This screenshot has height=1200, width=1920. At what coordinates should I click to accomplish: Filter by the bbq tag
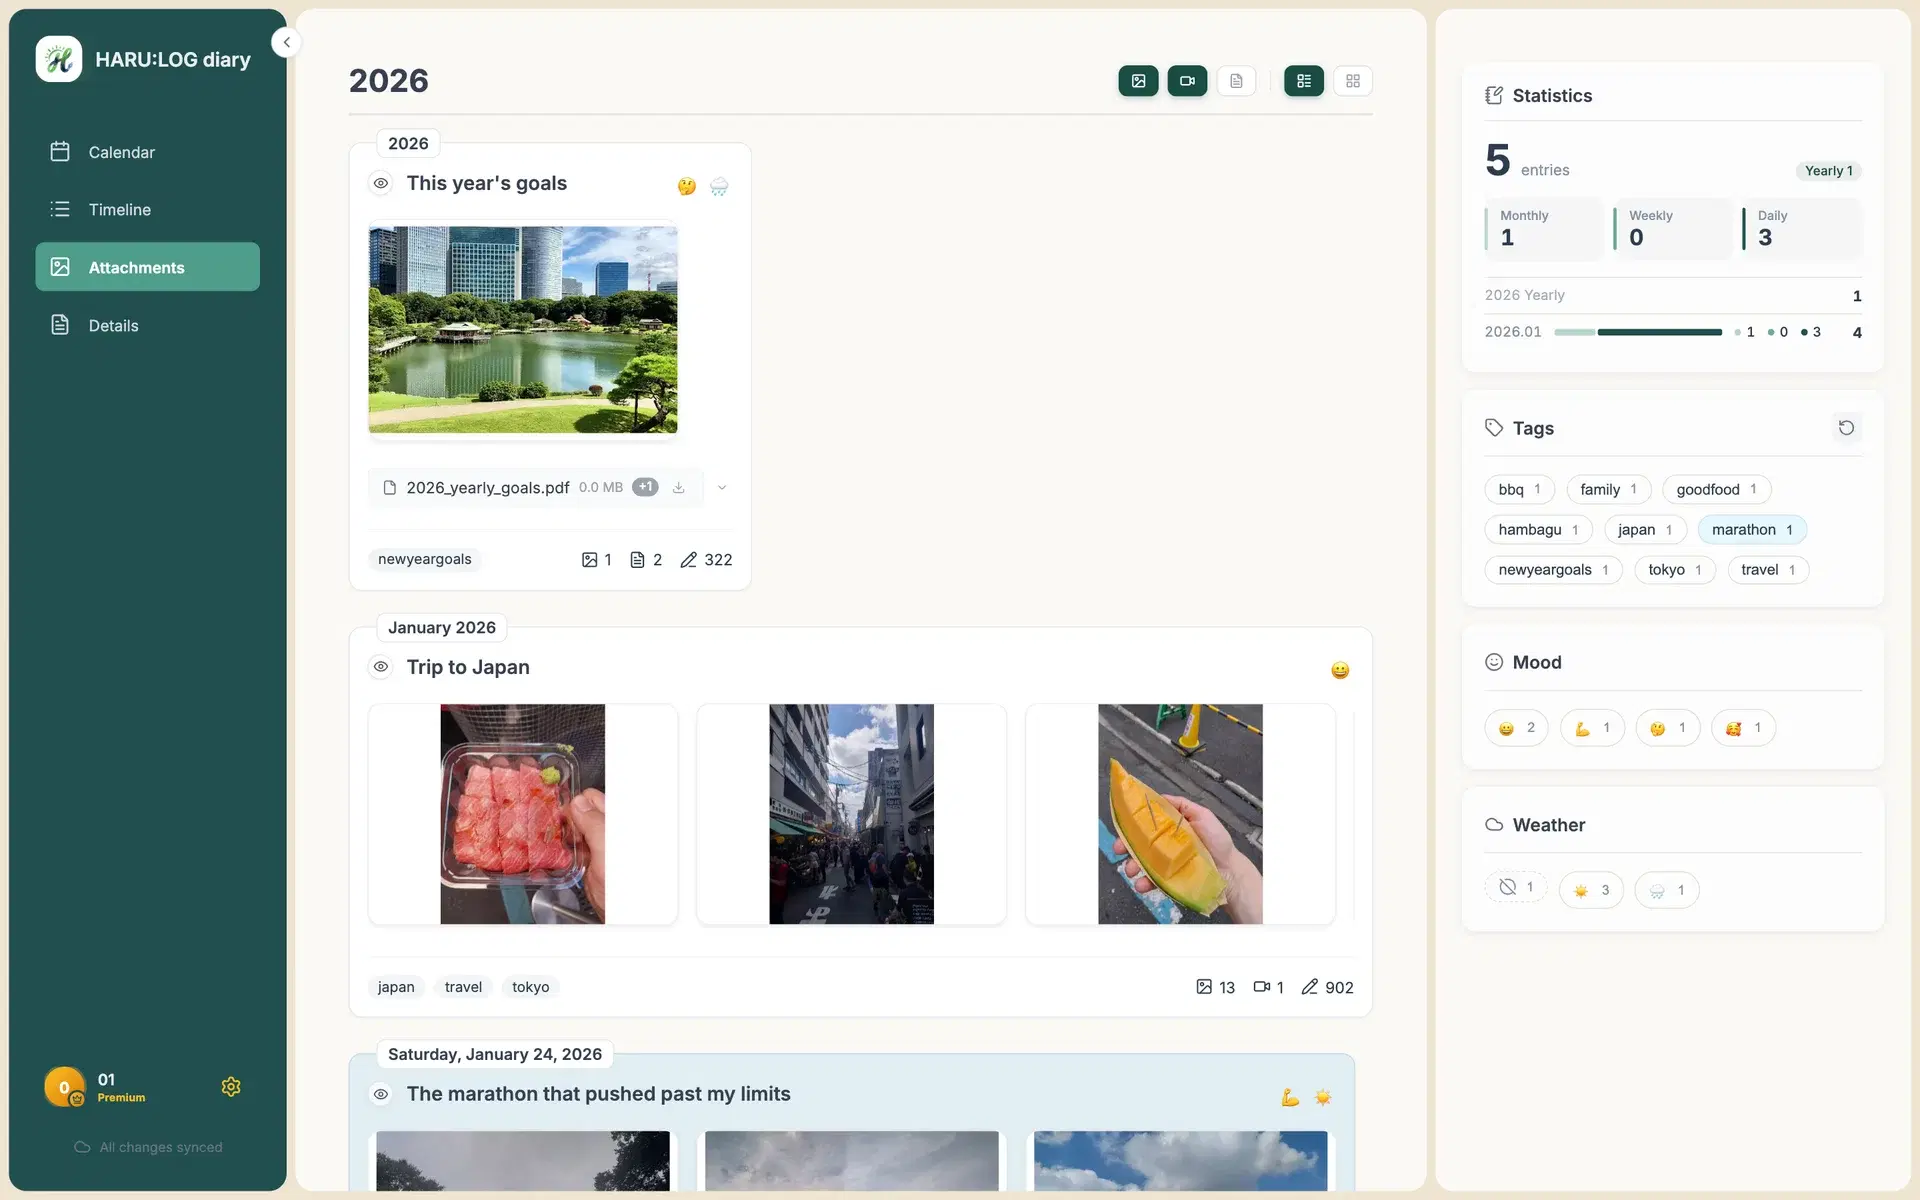tap(1519, 489)
